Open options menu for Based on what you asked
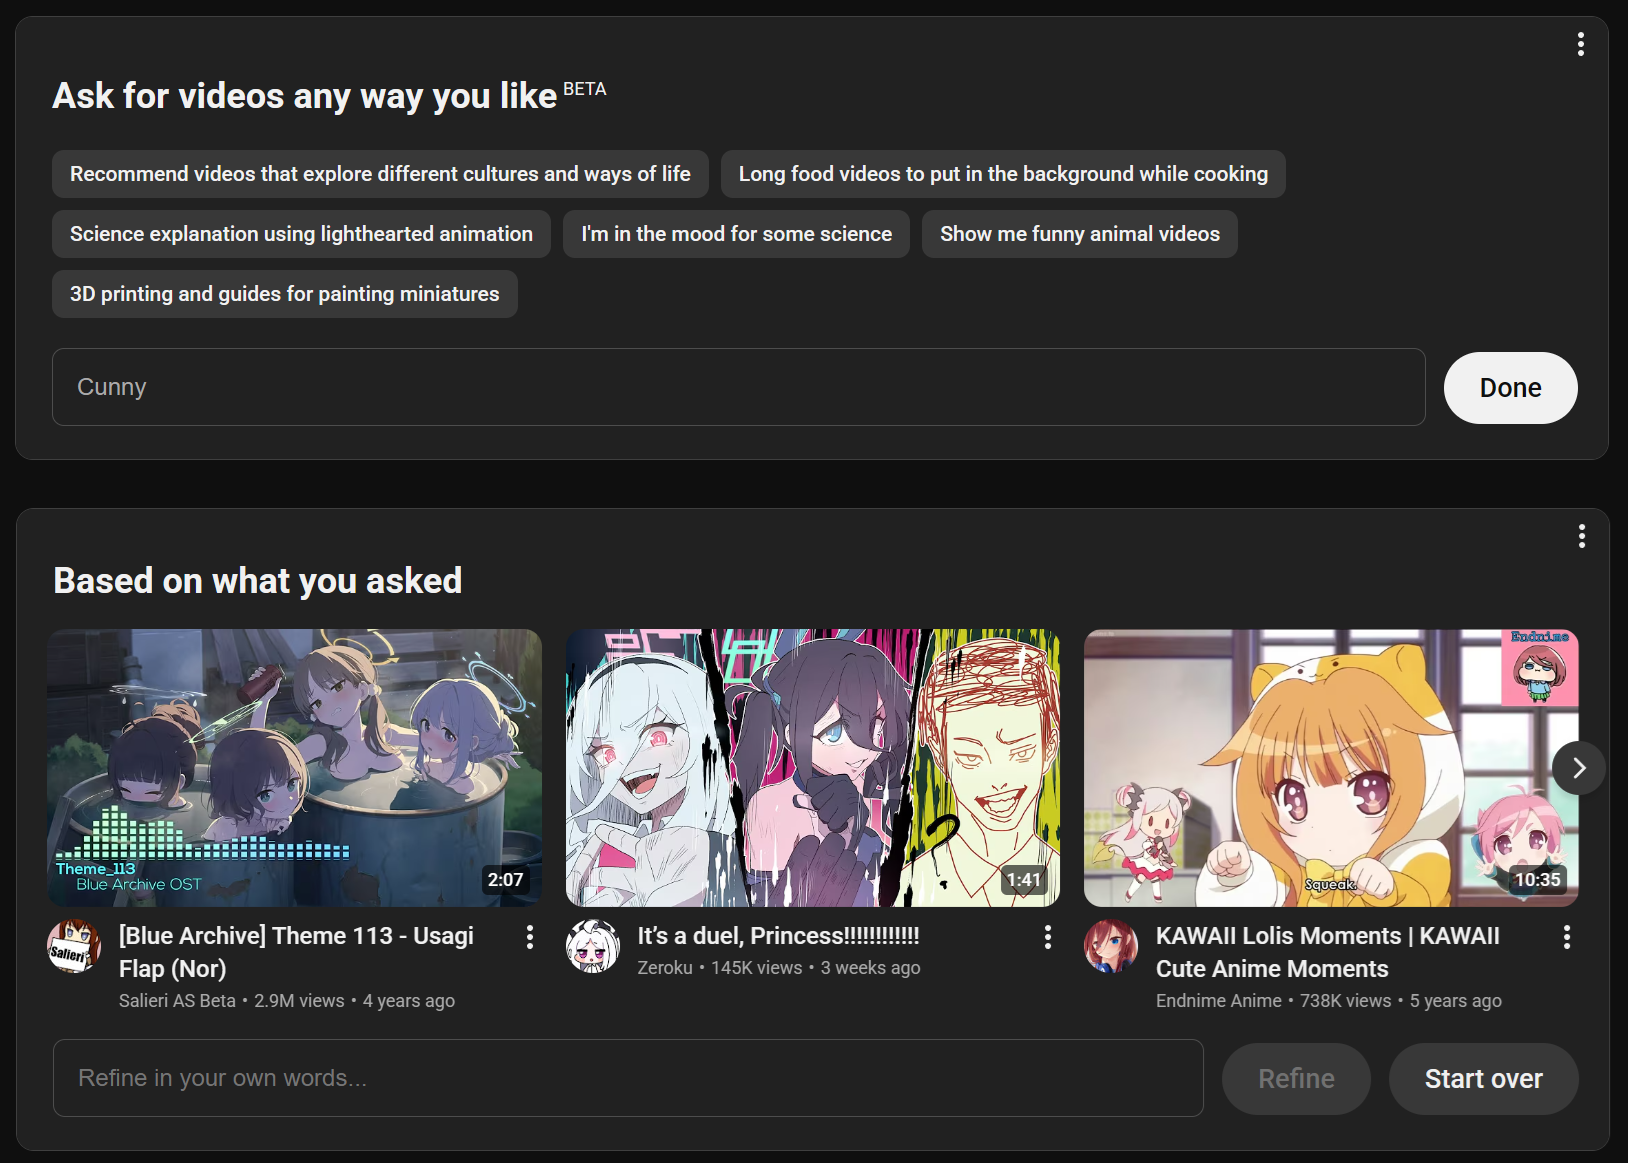Image resolution: width=1628 pixels, height=1163 pixels. 1581,536
